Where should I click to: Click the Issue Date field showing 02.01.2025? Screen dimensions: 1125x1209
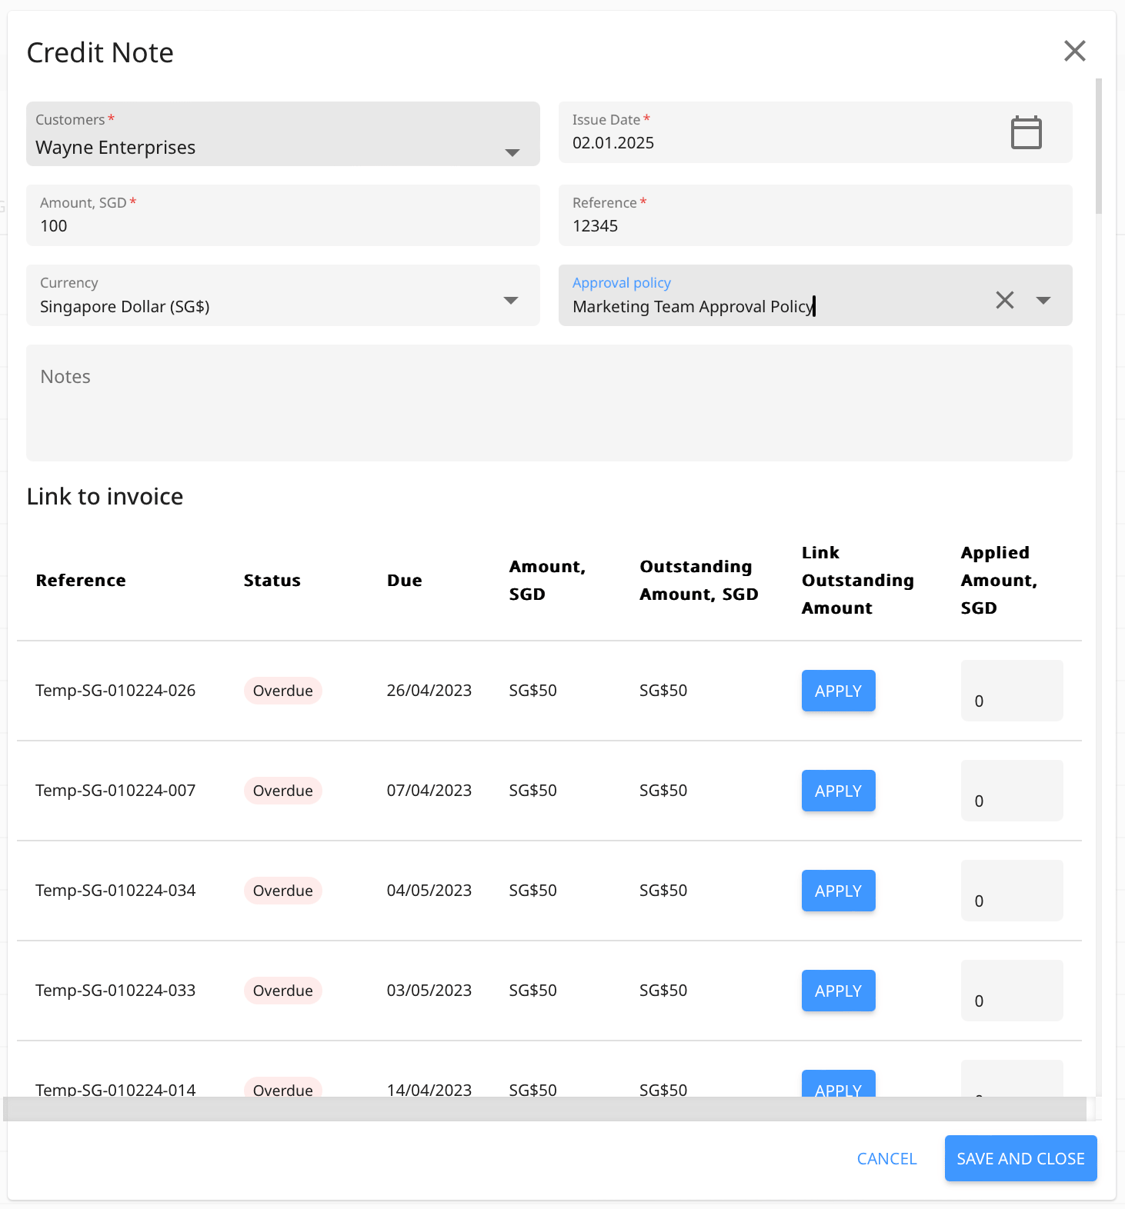coord(700,142)
